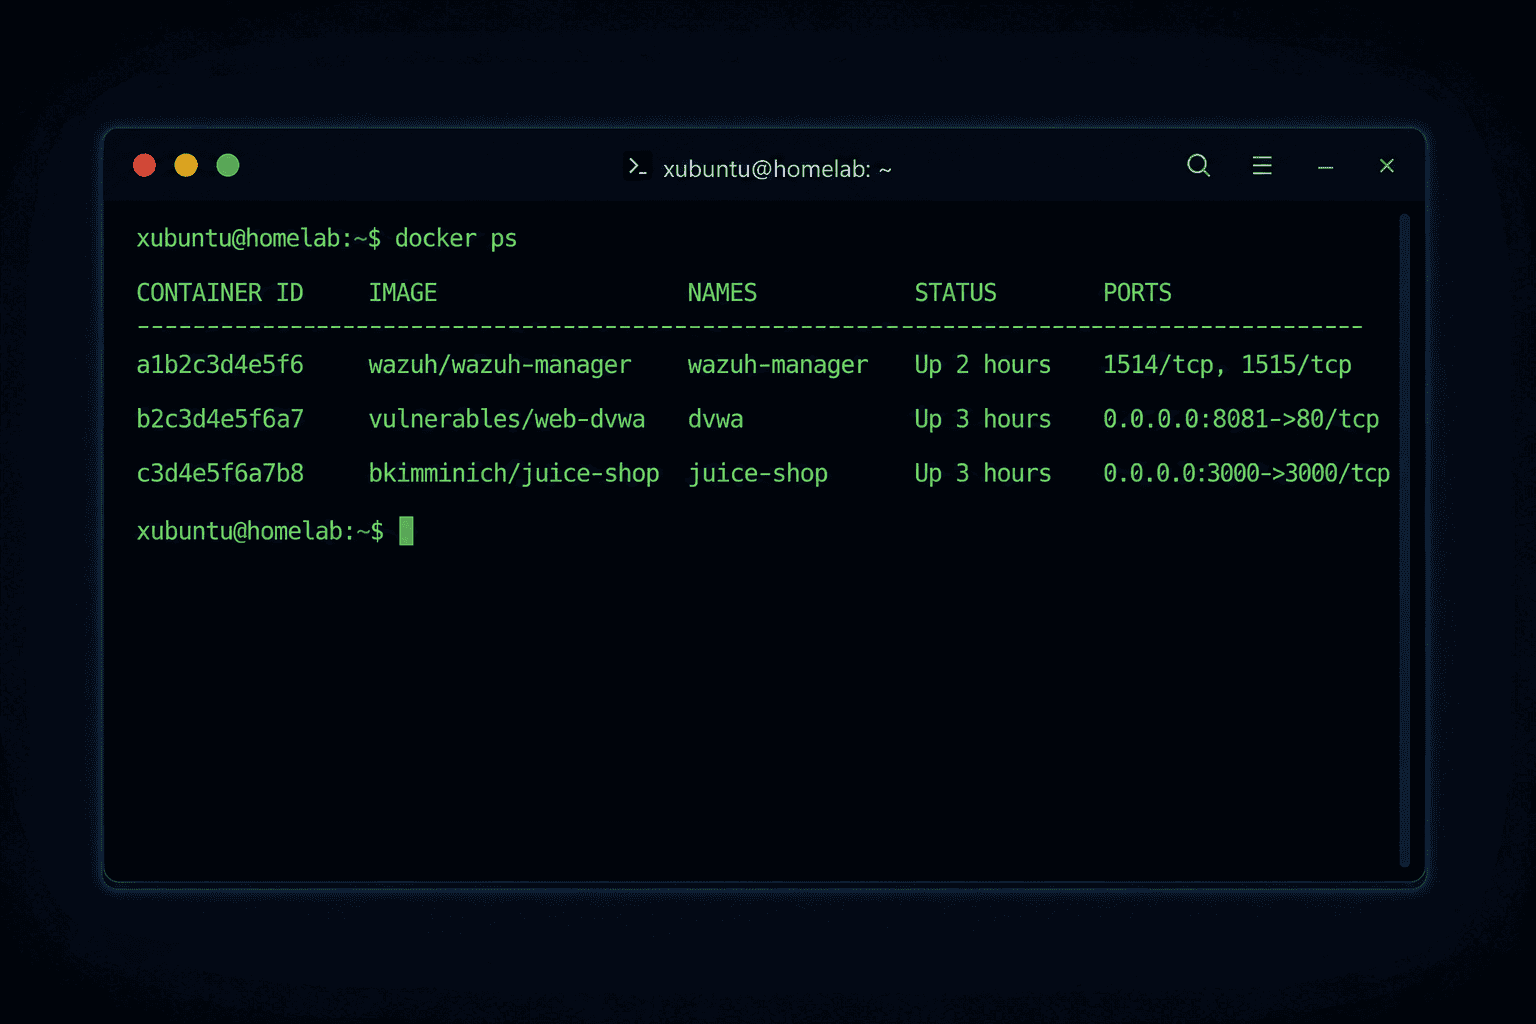The width and height of the screenshot is (1536, 1024).
Task: Click ports 0.0.0.0:8081->80/tcp
Action: pyautogui.click(x=1241, y=419)
